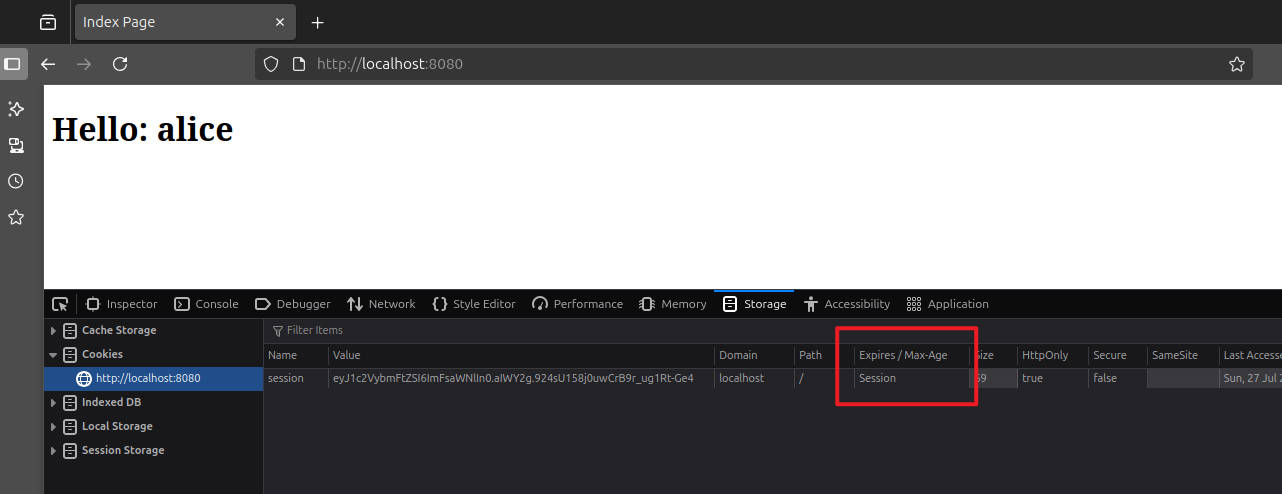Viewport: 1282px width, 494px height.
Task: Click the 'localhost' domain cell
Action: click(x=754, y=379)
